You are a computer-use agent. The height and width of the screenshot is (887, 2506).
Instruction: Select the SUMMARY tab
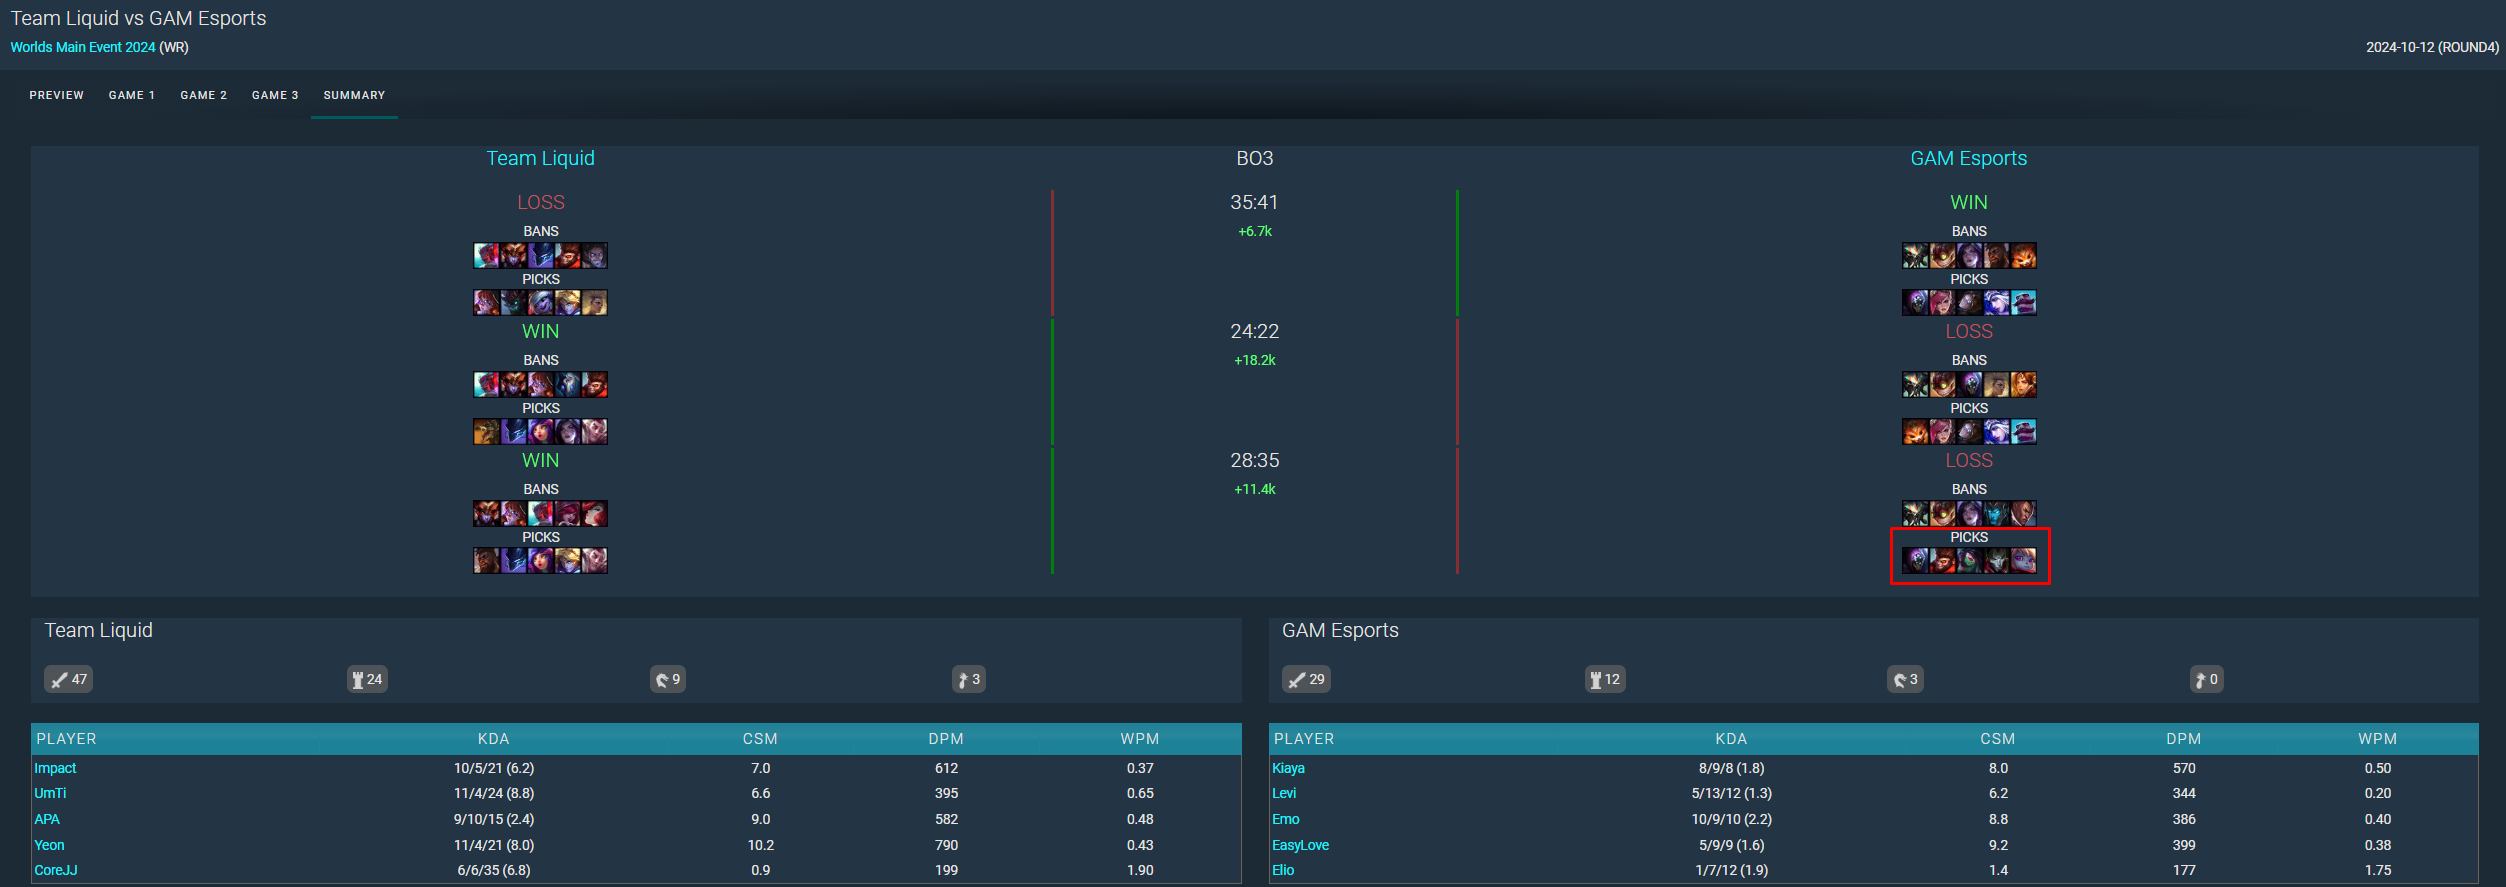[x=354, y=95]
